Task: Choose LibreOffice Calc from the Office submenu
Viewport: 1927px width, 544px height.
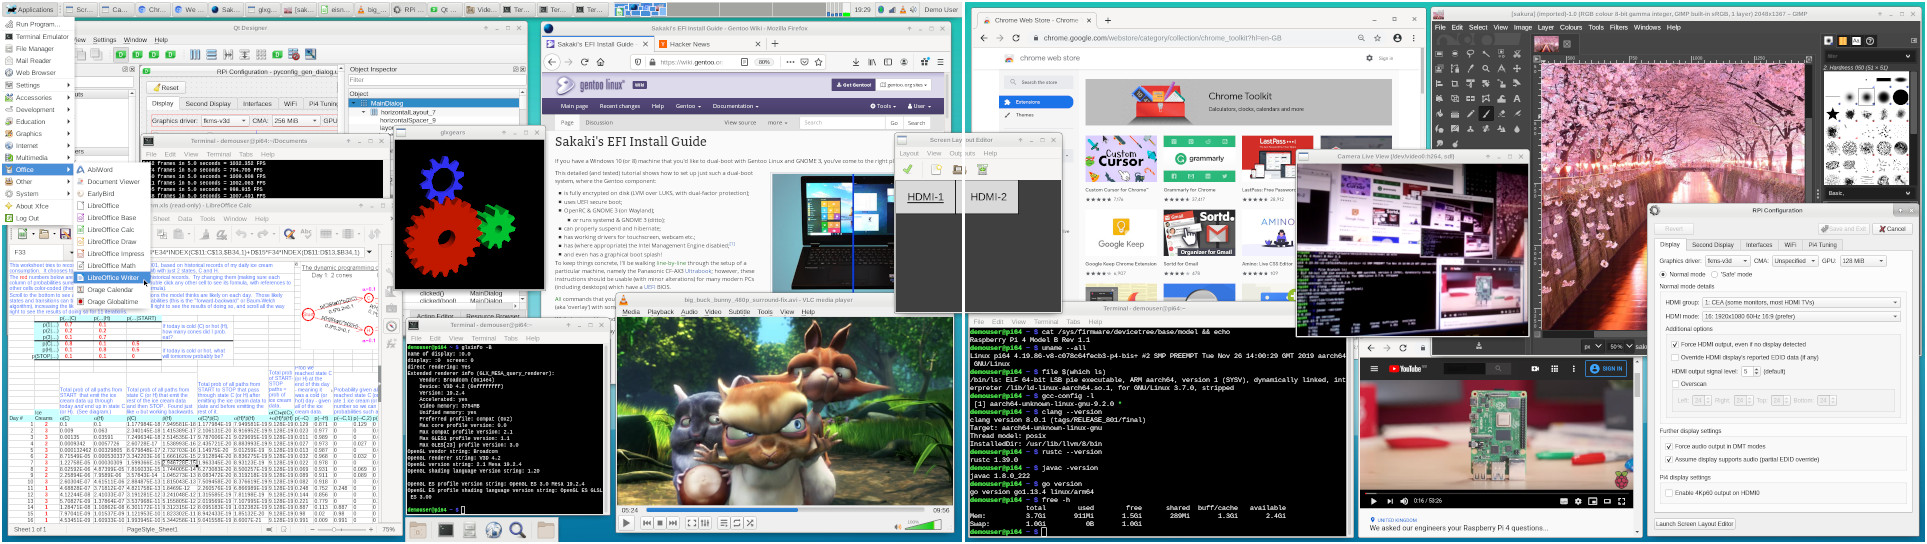Action: 110,229
